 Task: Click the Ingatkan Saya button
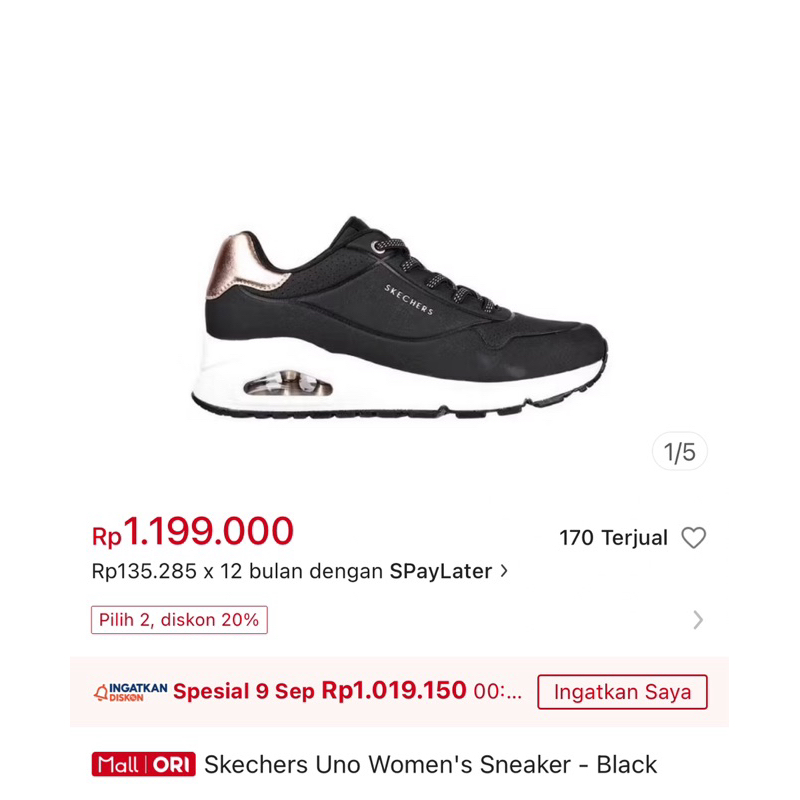(622, 692)
